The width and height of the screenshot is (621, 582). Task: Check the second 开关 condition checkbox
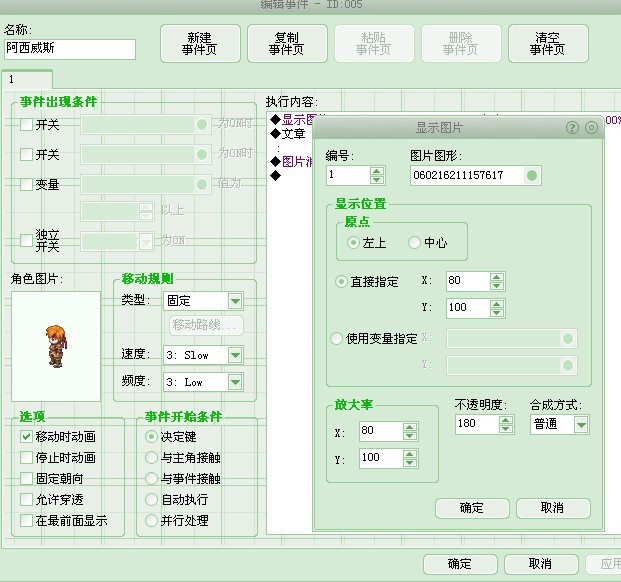(26, 154)
